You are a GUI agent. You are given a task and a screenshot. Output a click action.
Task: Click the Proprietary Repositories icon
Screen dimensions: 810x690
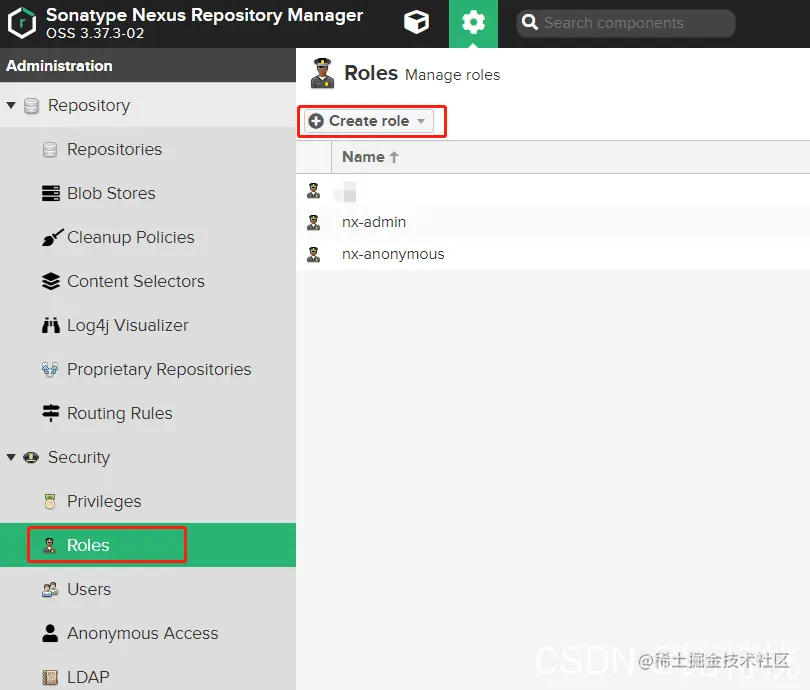click(x=50, y=369)
